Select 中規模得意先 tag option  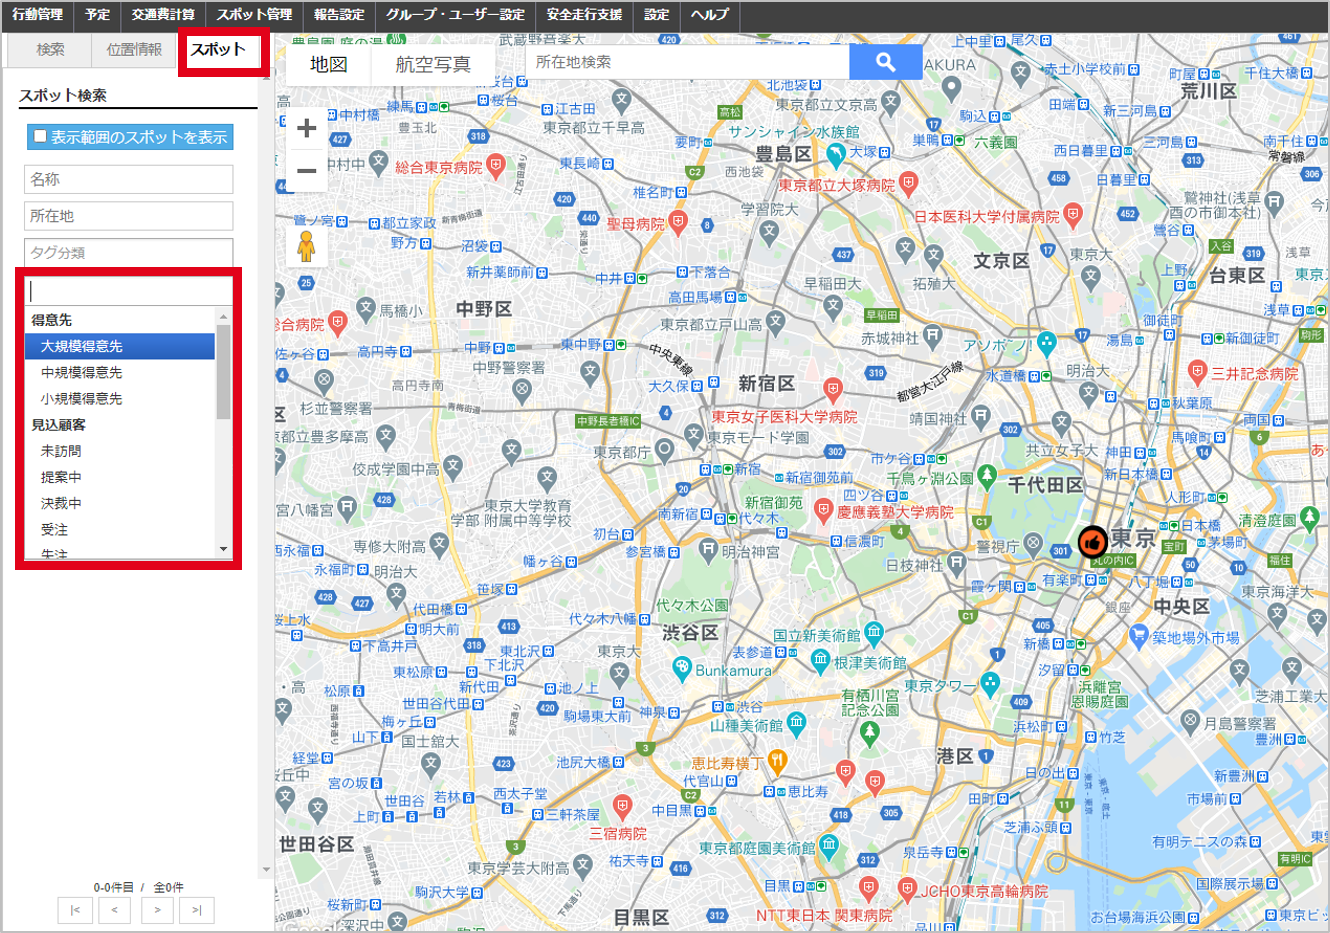[x=120, y=372]
